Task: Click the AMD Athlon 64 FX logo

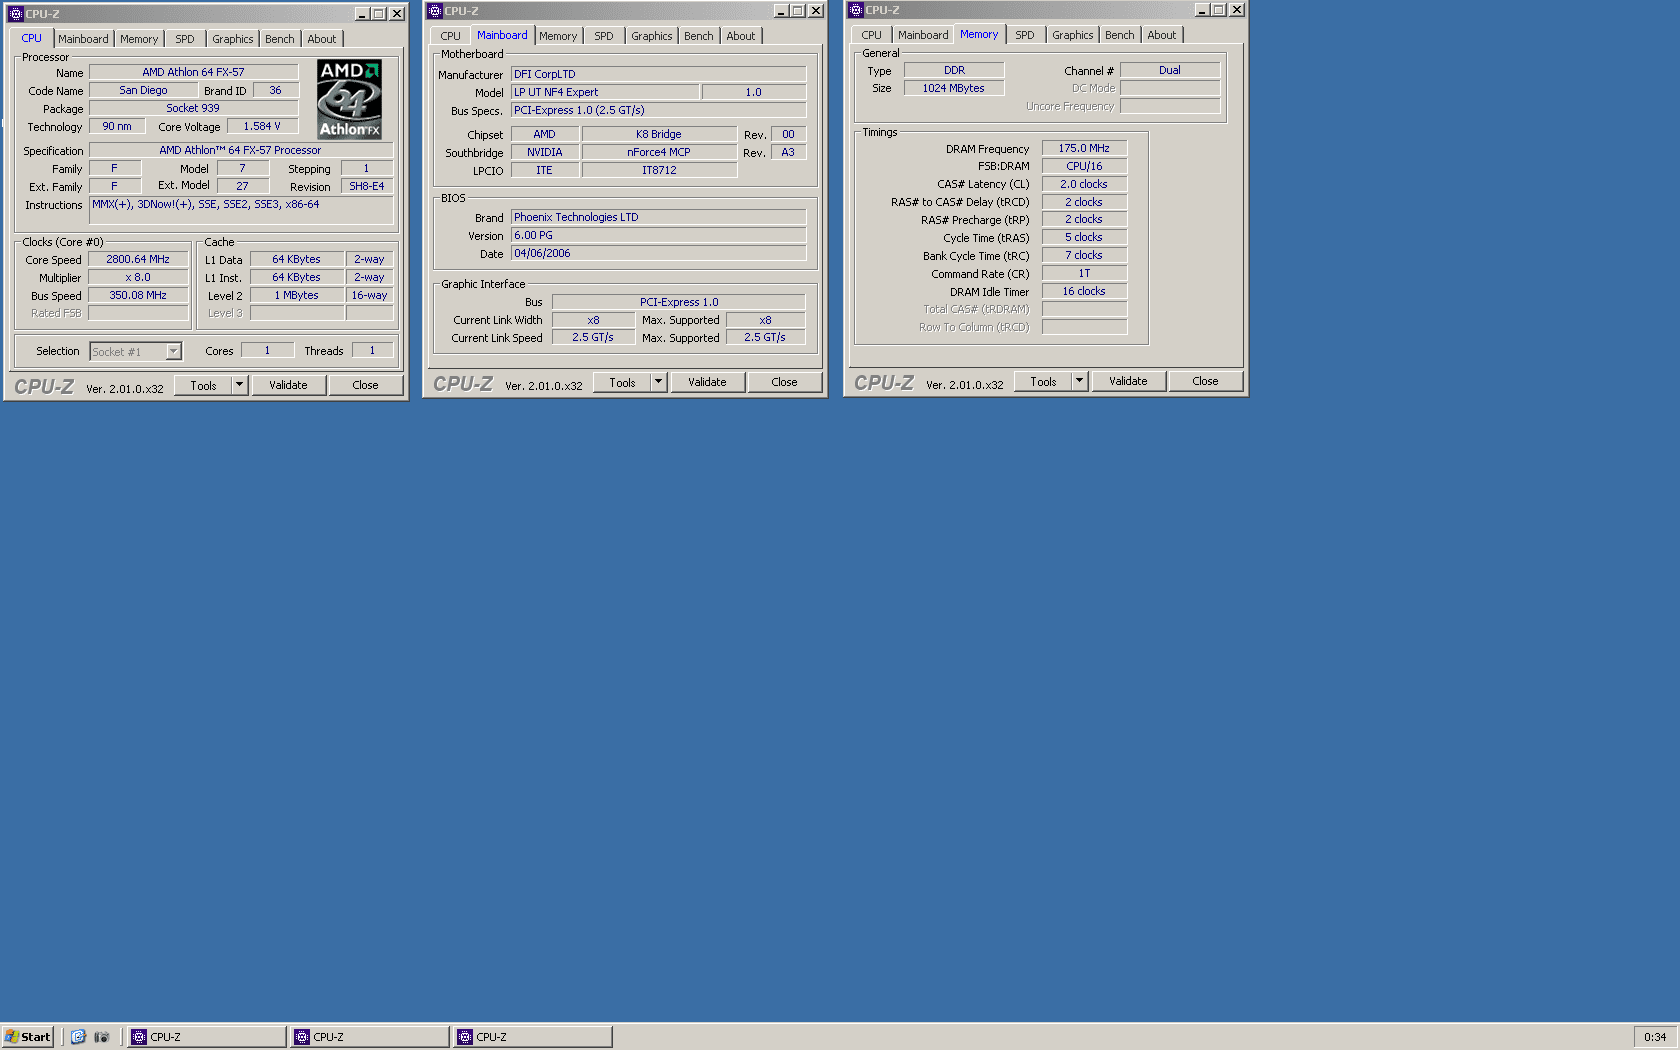Action: [349, 98]
